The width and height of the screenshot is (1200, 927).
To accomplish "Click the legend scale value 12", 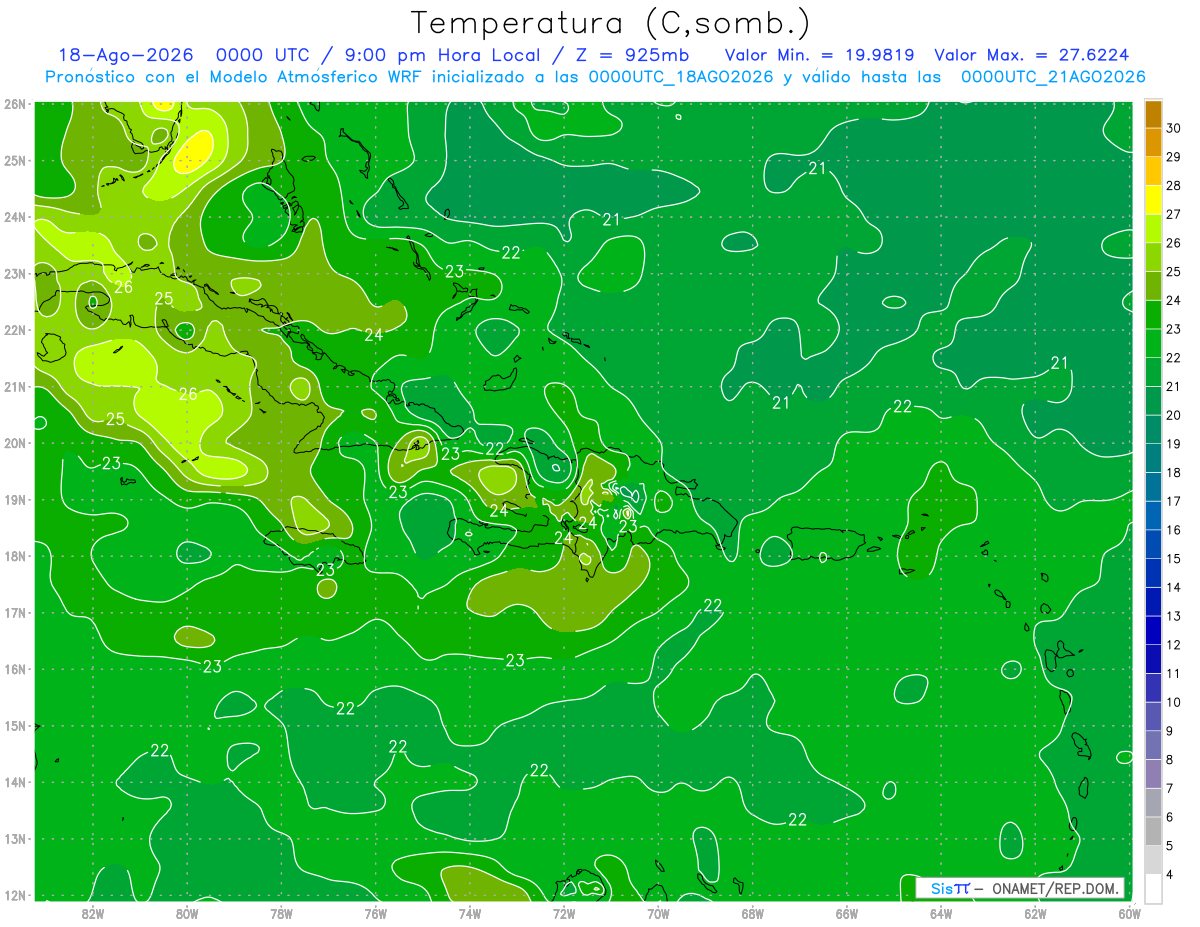I will coord(1174,644).
